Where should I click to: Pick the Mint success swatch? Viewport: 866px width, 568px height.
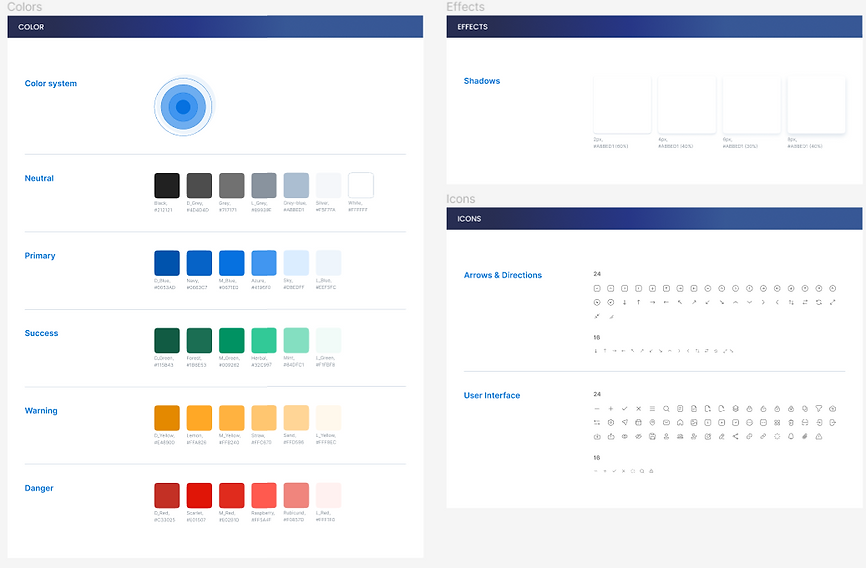pyautogui.click(x=296, y=340)
